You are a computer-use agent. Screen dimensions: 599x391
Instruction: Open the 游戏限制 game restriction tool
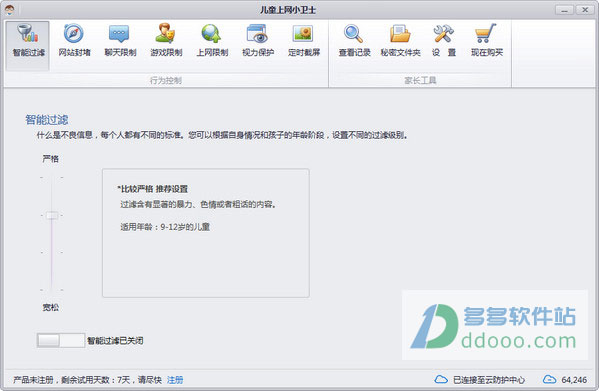click(166, 41)
